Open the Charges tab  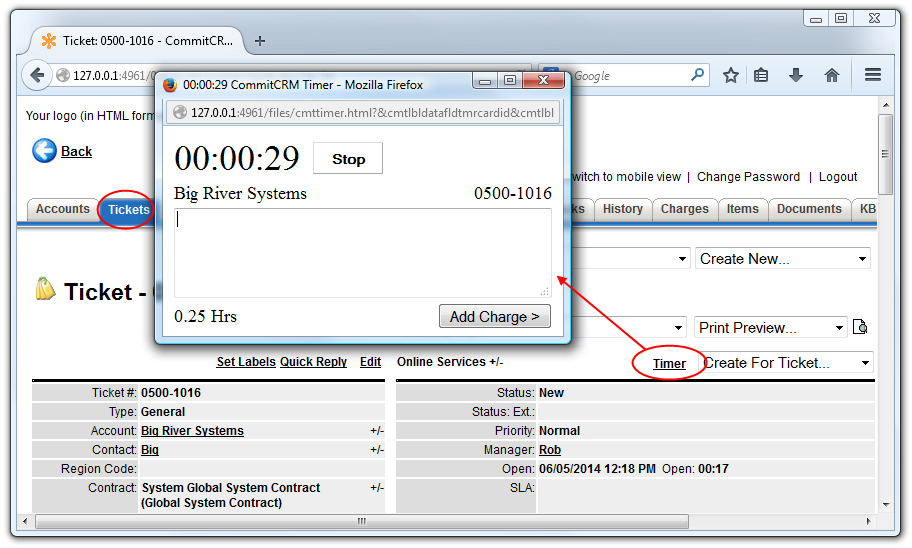pos(684,209)
